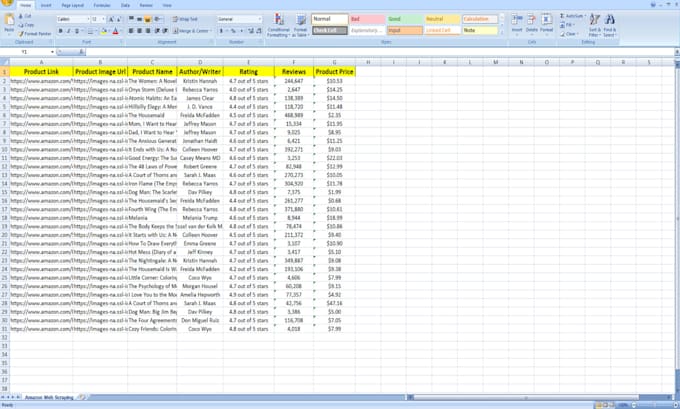Center text horizontally

140,31
